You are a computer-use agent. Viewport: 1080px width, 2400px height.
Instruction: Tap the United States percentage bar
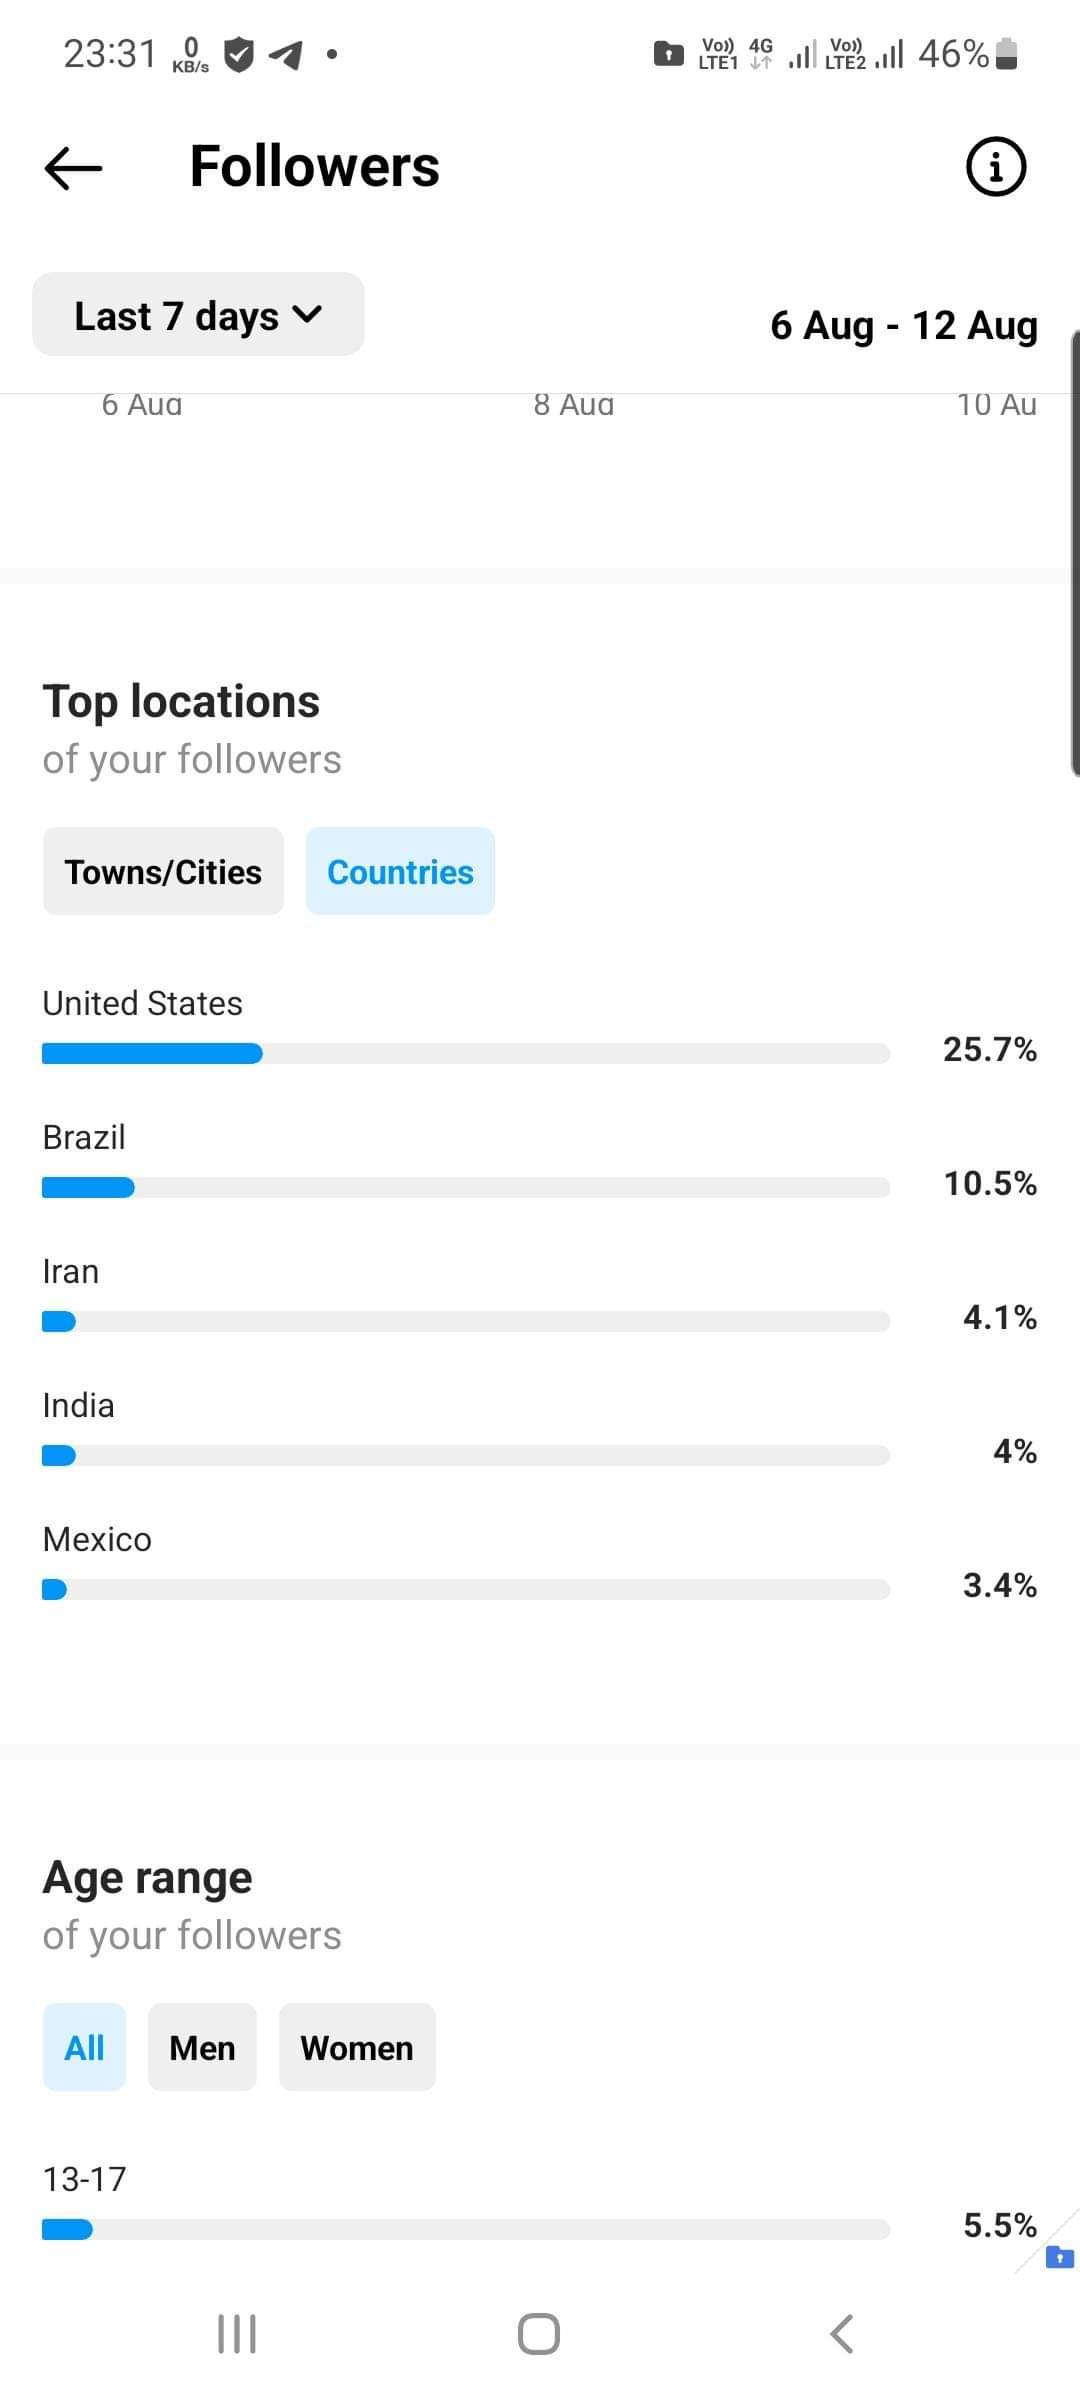pyautogui.click(x=466, y=1053)
